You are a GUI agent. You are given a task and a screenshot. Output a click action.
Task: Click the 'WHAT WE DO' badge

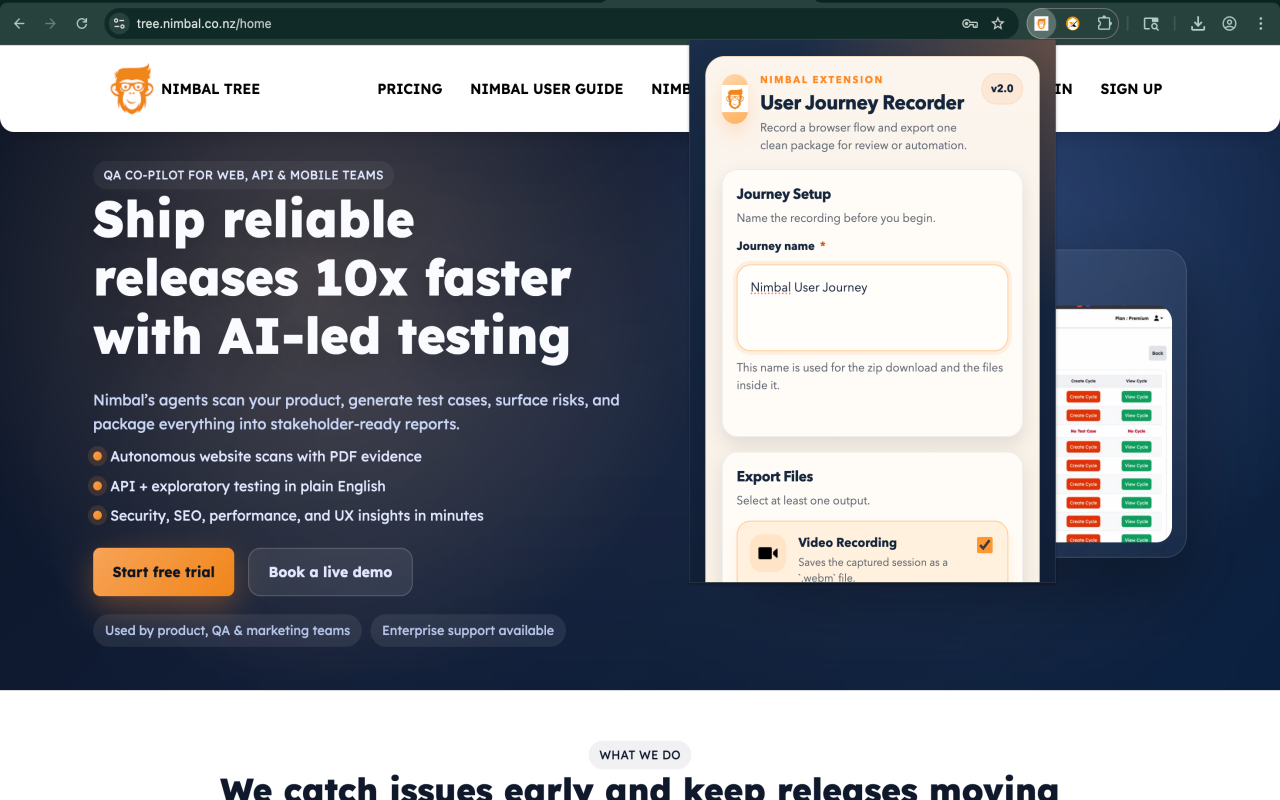point(640,755)
